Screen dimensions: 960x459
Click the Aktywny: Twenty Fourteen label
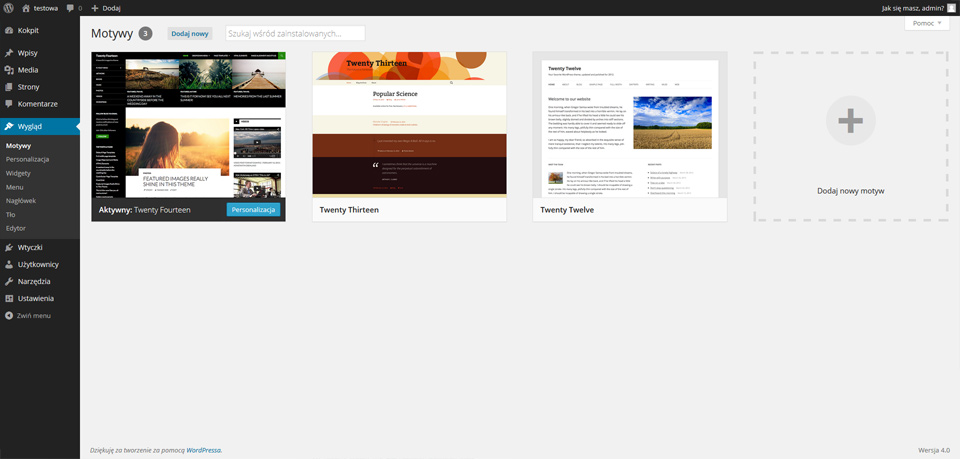coord(144,210)
